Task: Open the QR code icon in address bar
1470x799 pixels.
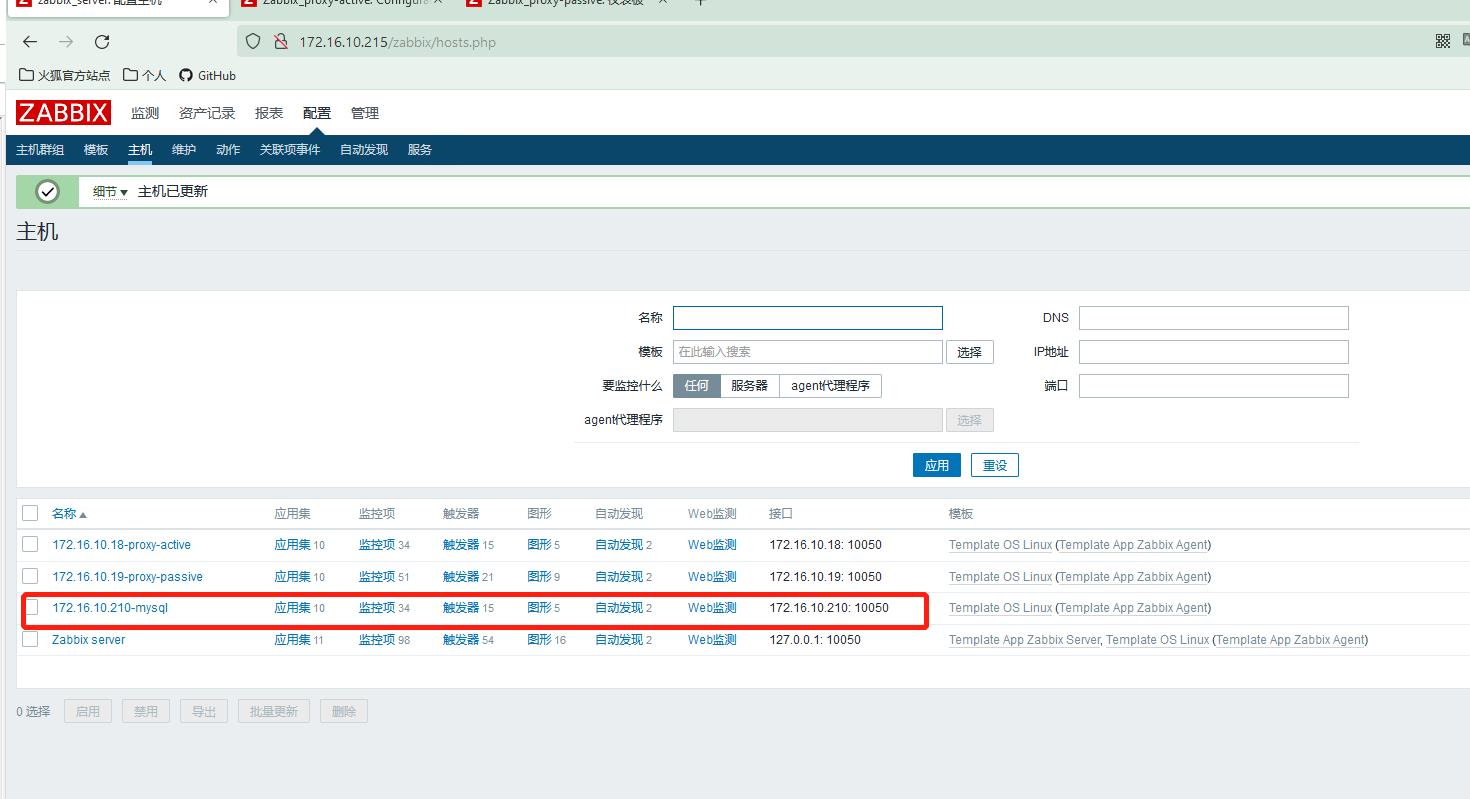Action: [x=1443, y=41]
